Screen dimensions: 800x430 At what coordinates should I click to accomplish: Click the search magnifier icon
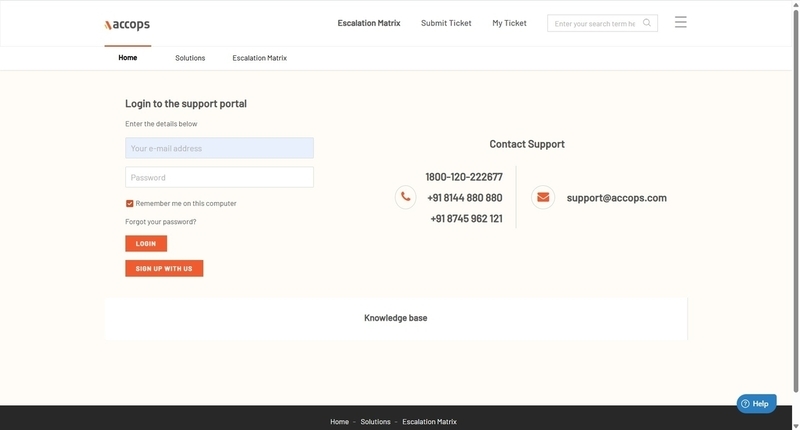tap(647, 22)
